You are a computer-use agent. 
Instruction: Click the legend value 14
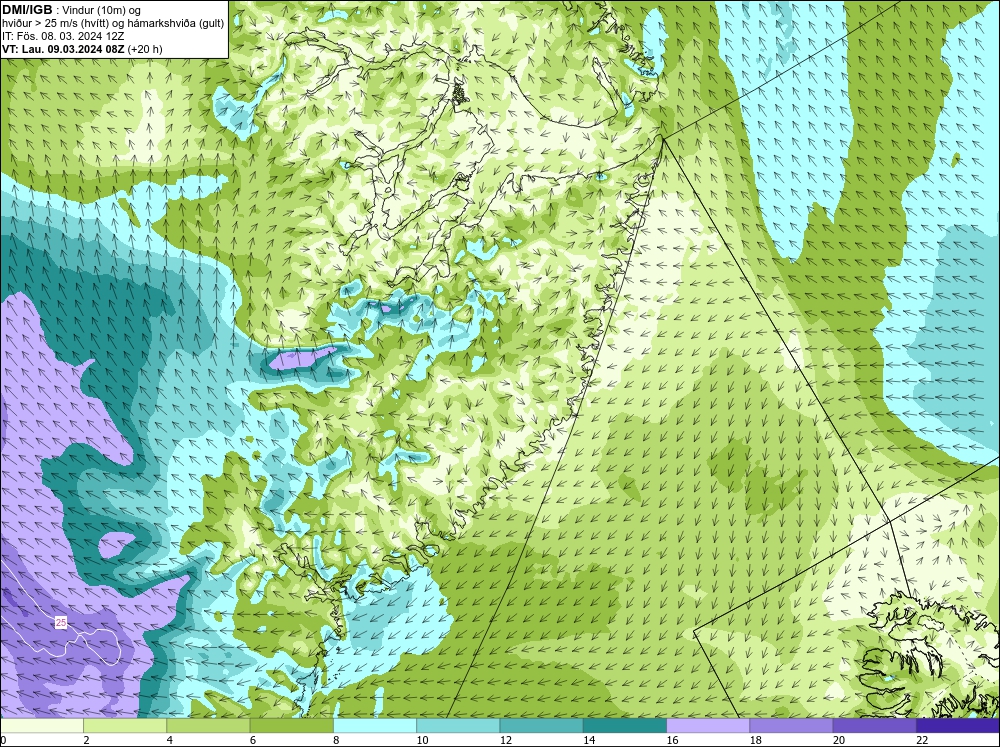pos(588,740)
